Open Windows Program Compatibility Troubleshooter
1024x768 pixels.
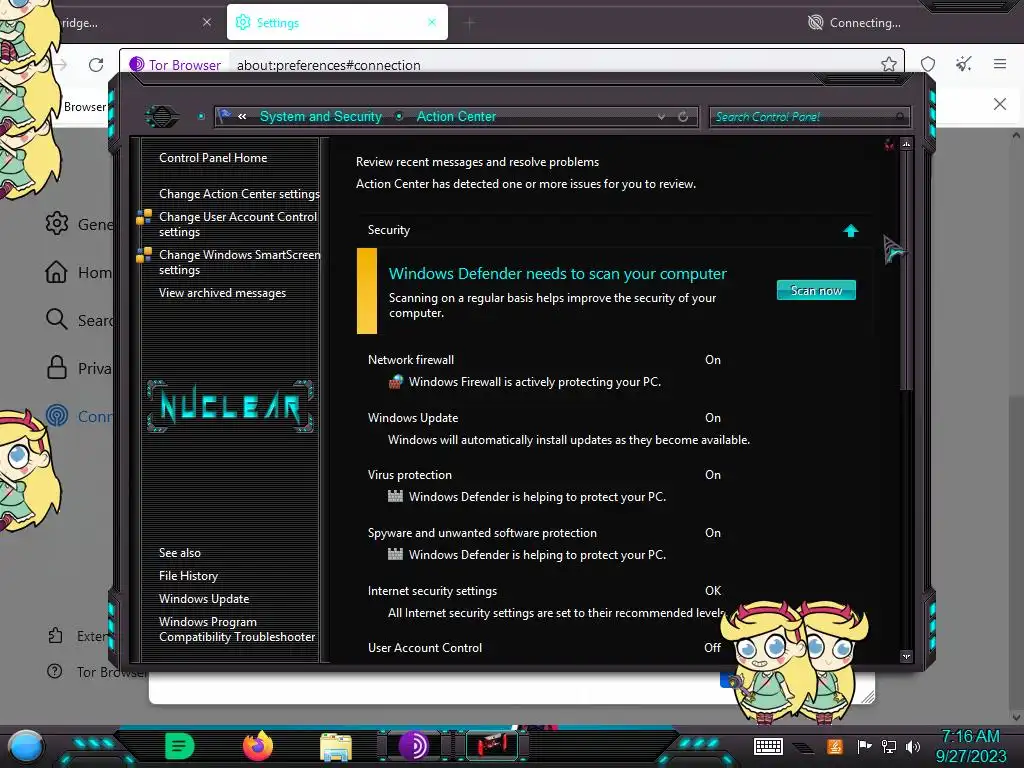point(236,629)
